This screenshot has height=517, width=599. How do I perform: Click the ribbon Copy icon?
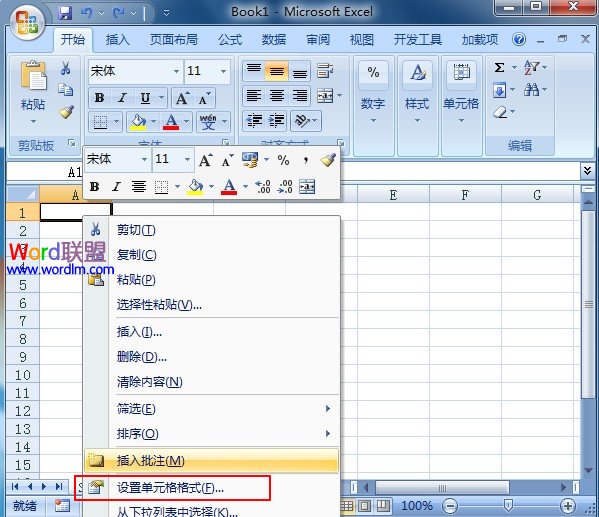pos(65,90)
